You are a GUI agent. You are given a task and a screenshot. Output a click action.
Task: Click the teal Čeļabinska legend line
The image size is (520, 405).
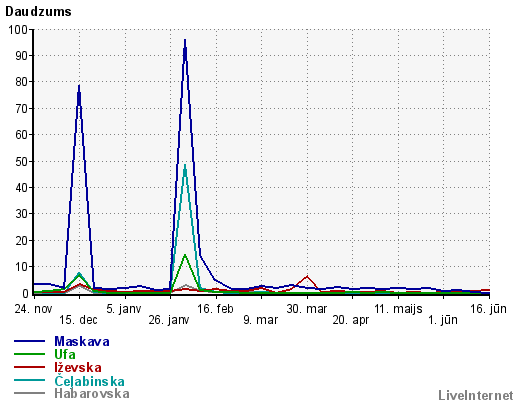[29, 380]
